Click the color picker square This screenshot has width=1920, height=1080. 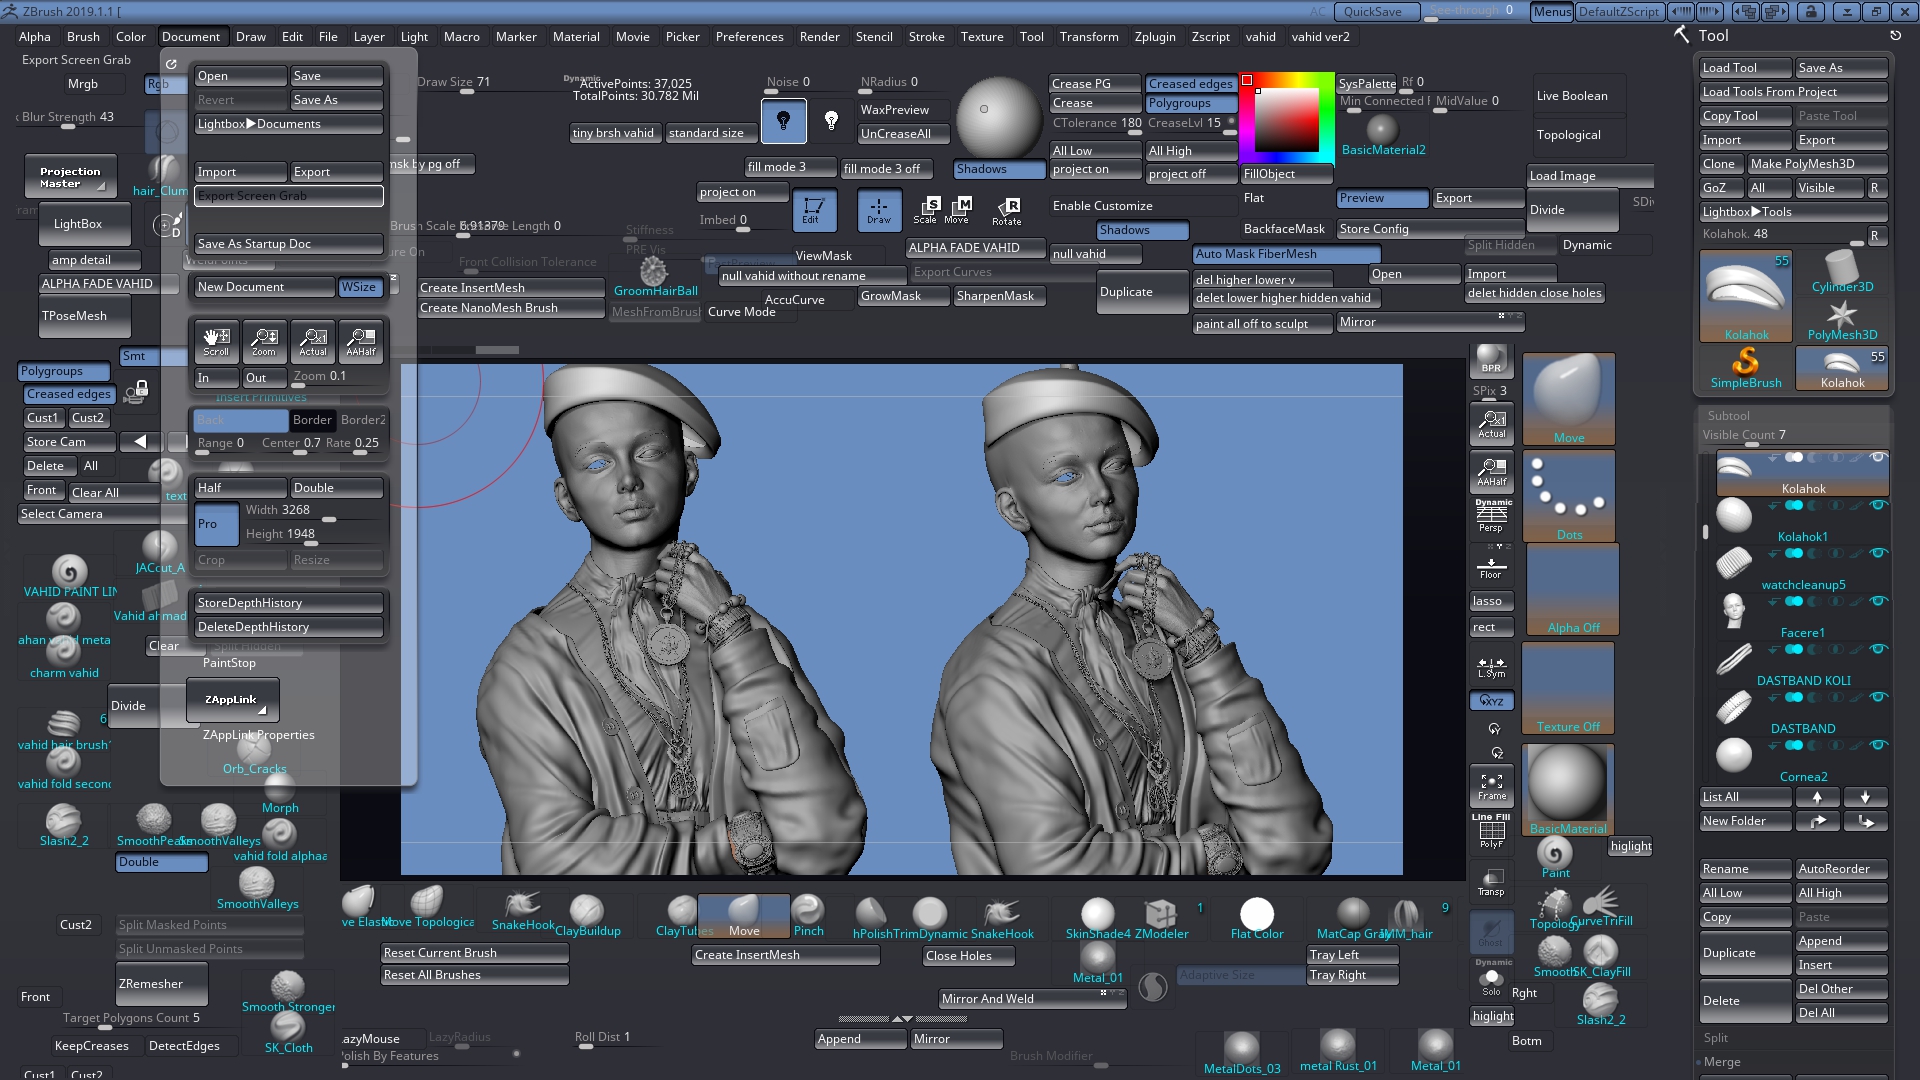point(1287,120)
